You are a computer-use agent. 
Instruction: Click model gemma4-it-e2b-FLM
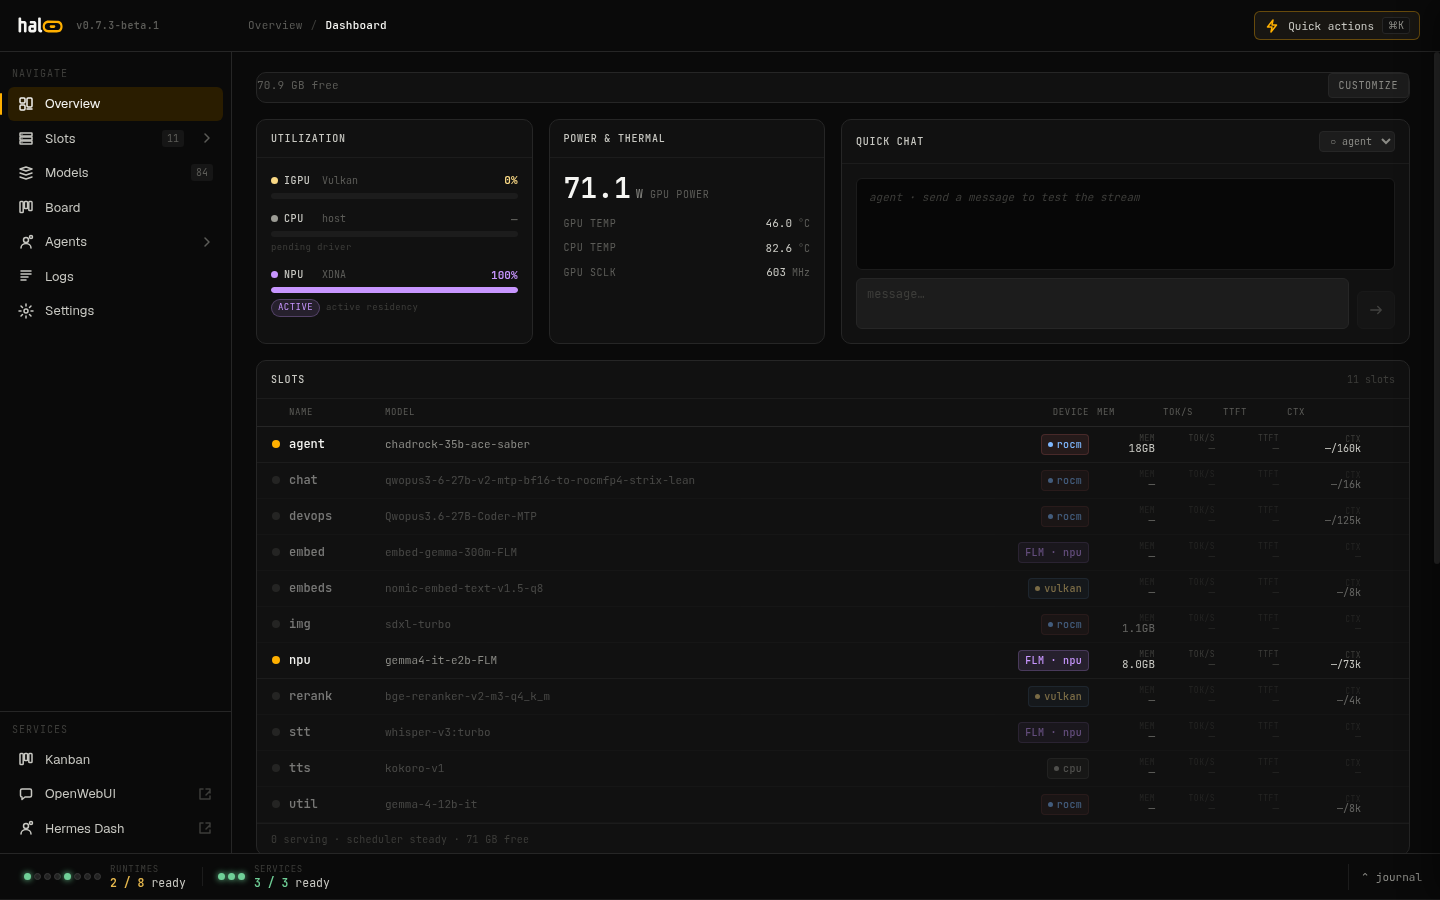pos(441,661)
